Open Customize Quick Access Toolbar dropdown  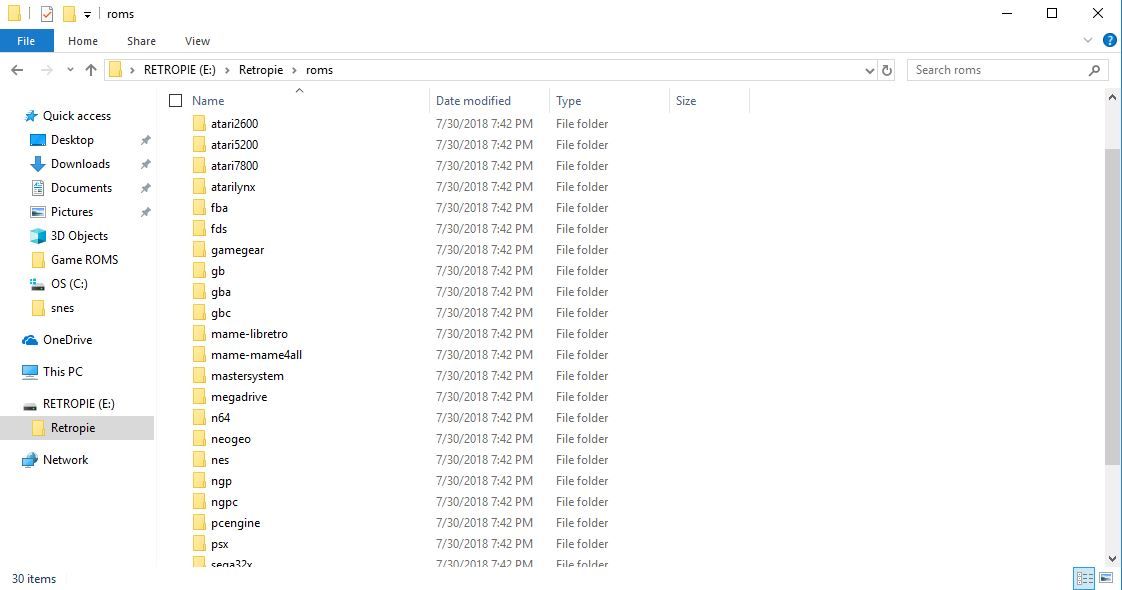[87, 14]
